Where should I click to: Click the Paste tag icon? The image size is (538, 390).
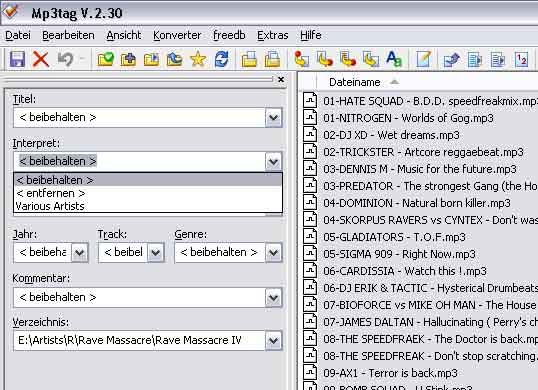click(272, 59)
